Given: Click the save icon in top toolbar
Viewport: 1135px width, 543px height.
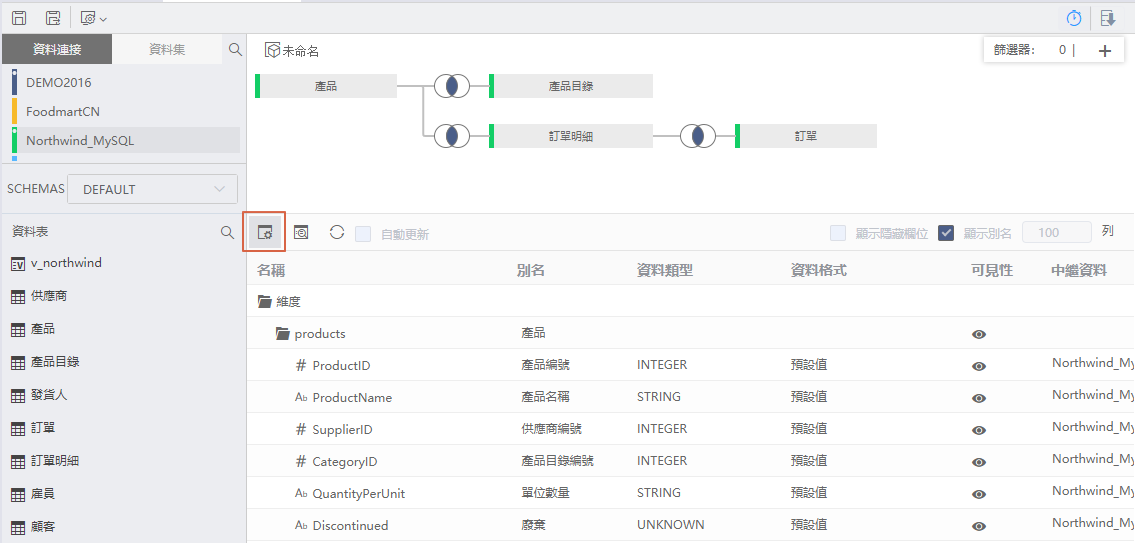Looking at the screenshot, I should pos(19,18).
